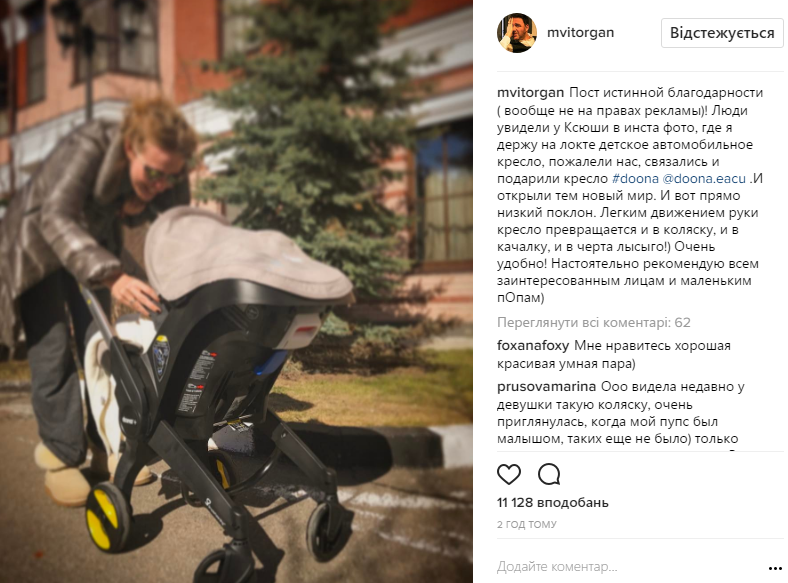The width and height of the screenshot is (788, 583).
Task: Click the prusovamarina comment text
Action: pos(621,413)
